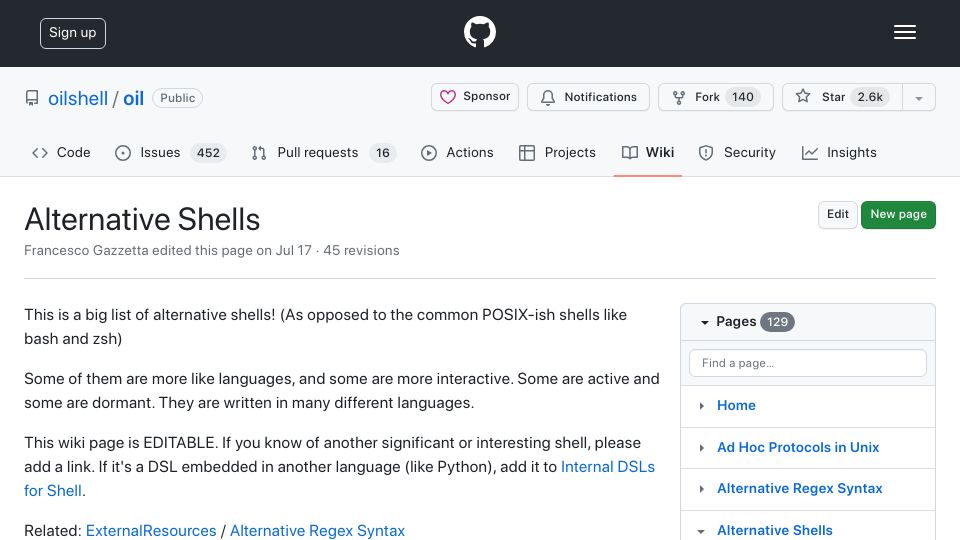Open the ExternalResources link
Viewport: 960px width, 540px height.
click(x=151, y=531)
